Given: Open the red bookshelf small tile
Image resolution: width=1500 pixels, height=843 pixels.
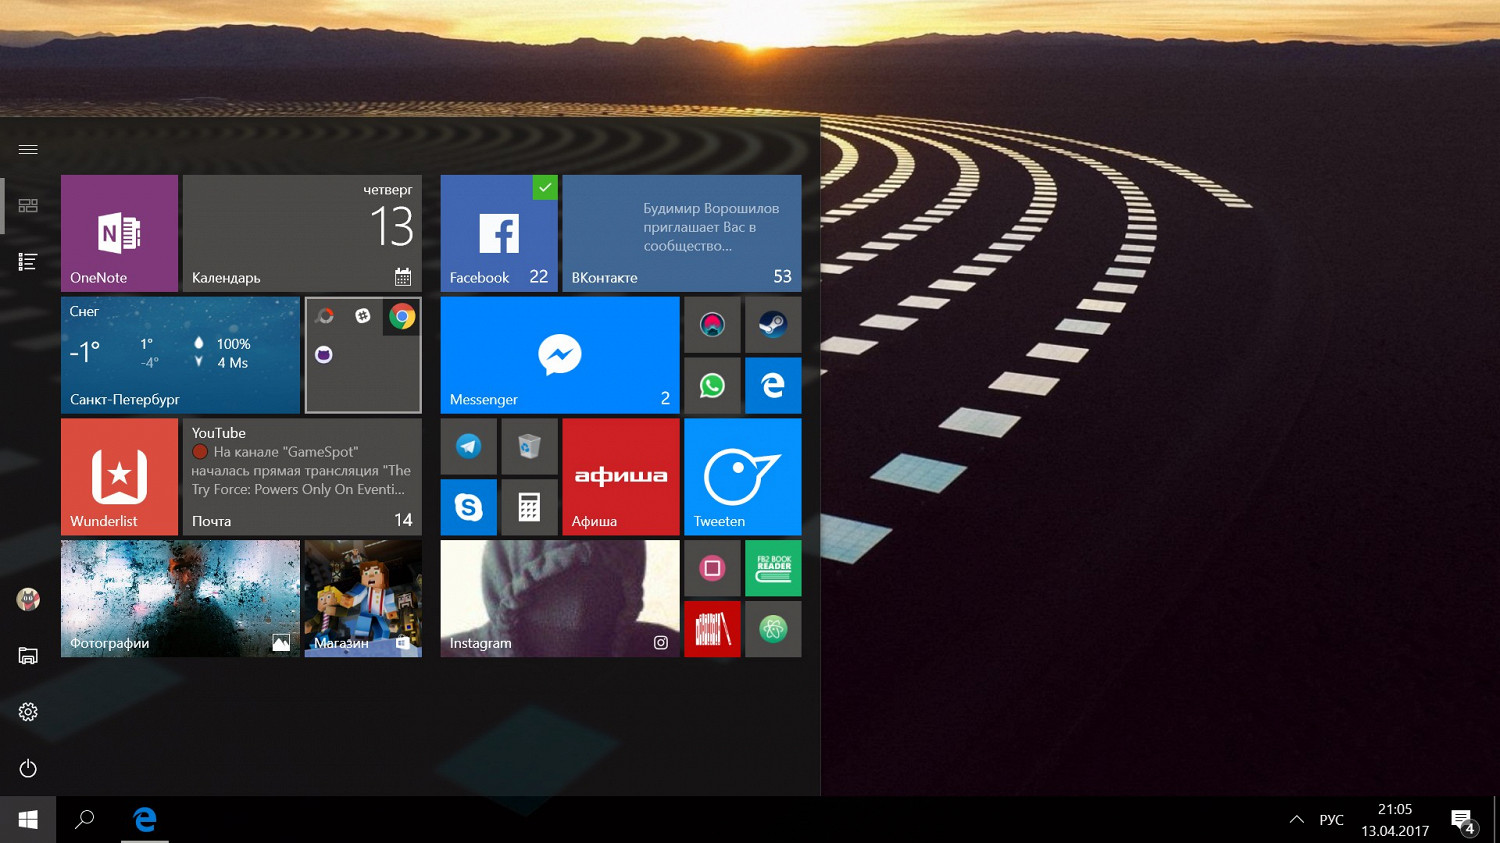Looking at the screenshot, I should (712, 629).
